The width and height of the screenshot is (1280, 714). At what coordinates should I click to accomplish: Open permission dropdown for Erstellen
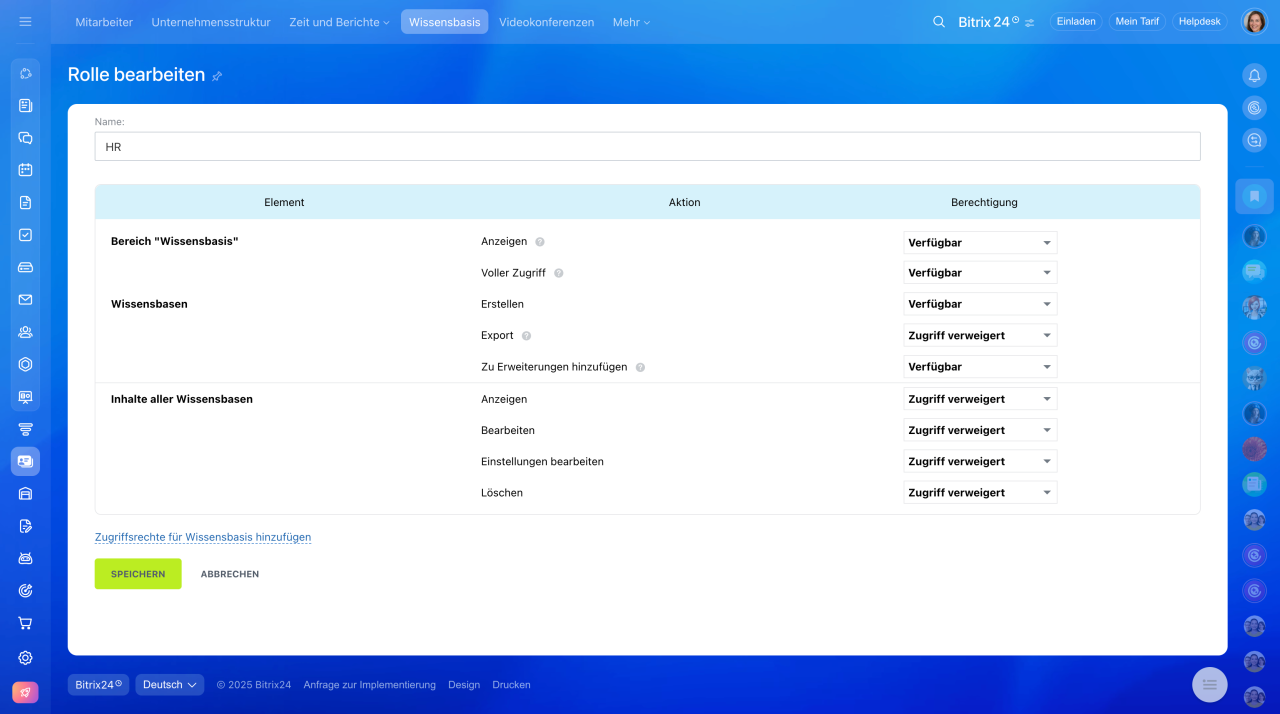[x=979, y=304]
